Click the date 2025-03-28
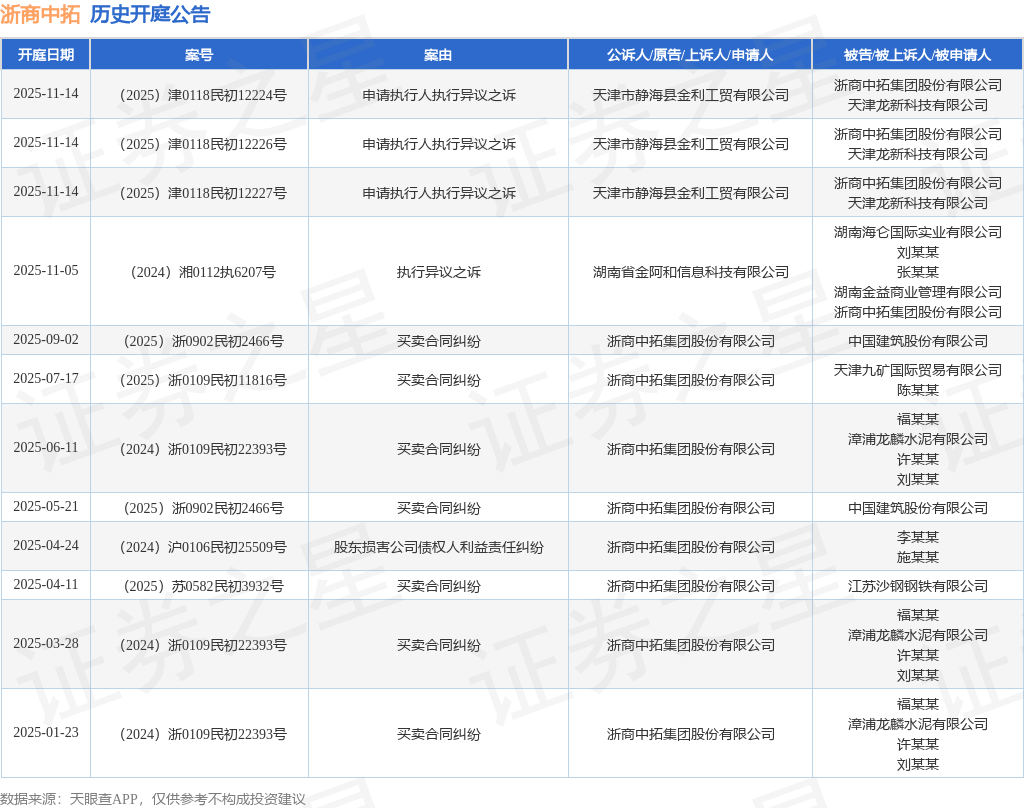 [x=46, y=643]
